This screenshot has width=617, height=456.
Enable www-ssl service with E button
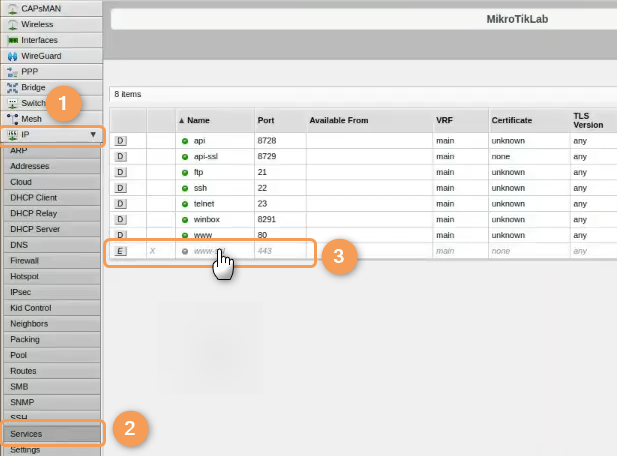121,251
